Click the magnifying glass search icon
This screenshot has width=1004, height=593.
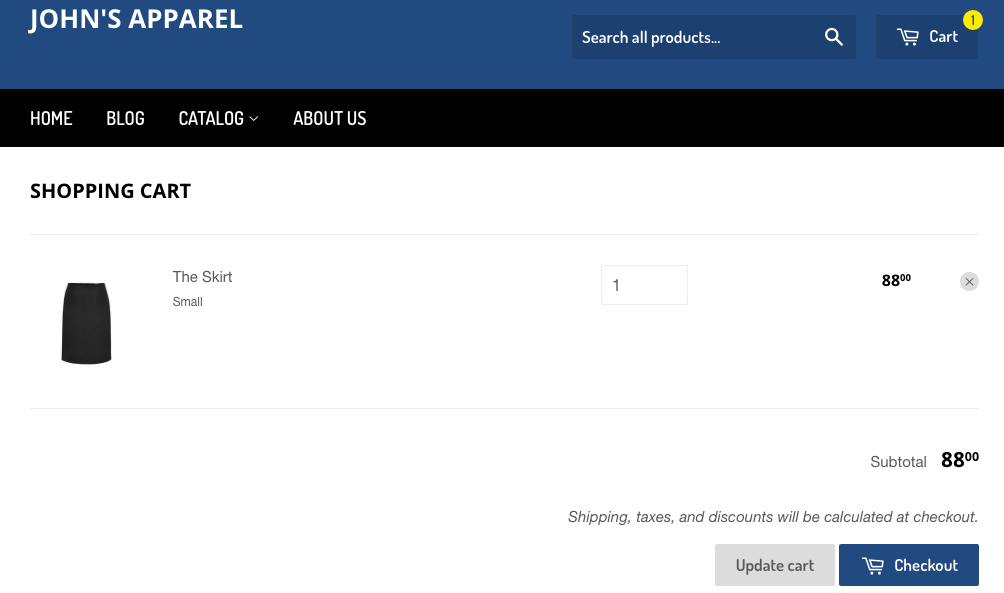pyautogui.click(x=833, y=37)
